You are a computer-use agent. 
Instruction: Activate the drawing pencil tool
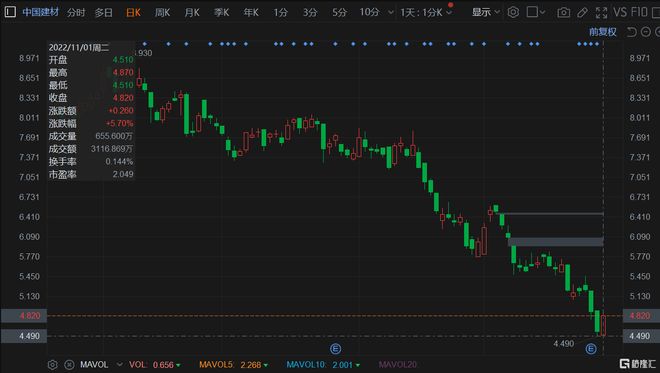point(583,13)
